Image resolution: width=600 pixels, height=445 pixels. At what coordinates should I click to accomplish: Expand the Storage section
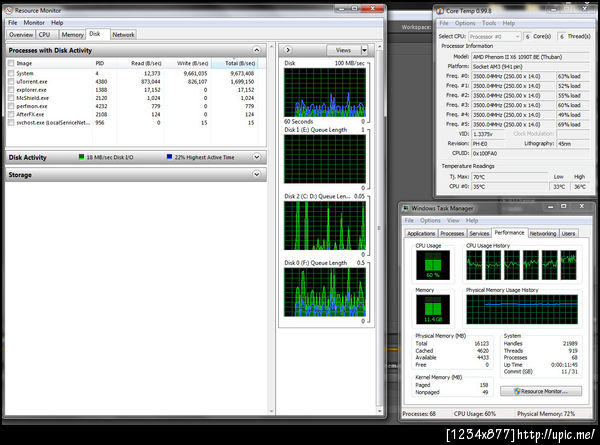258,174
